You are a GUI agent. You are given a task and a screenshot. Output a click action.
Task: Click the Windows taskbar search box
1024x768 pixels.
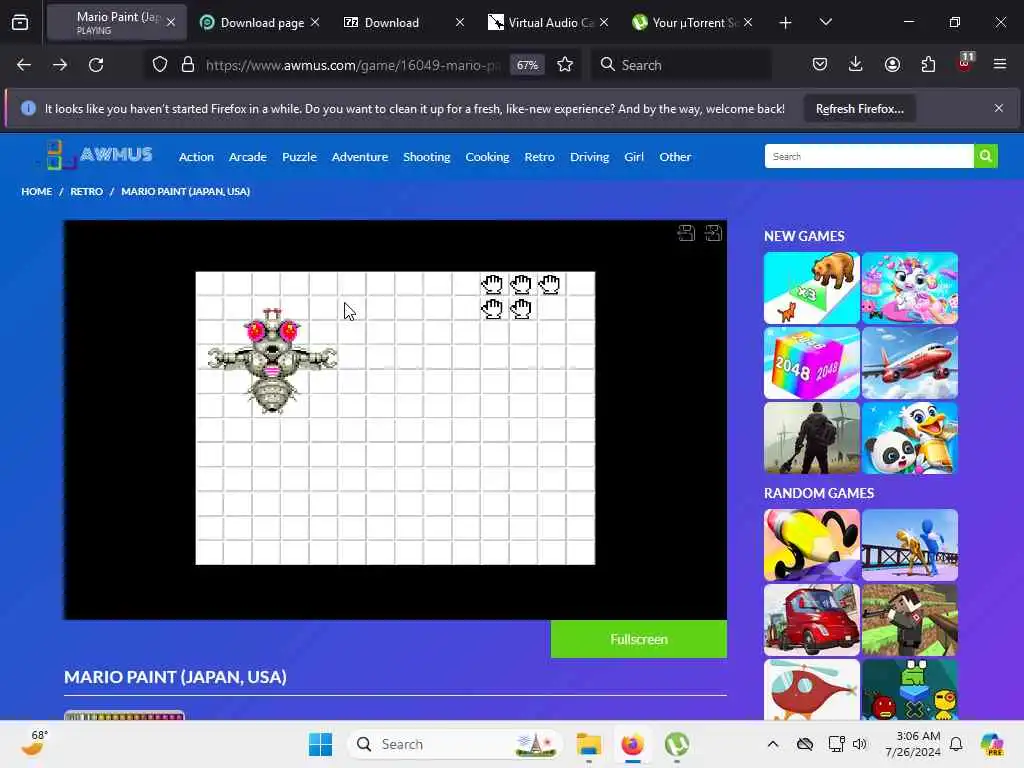(455, 744)
